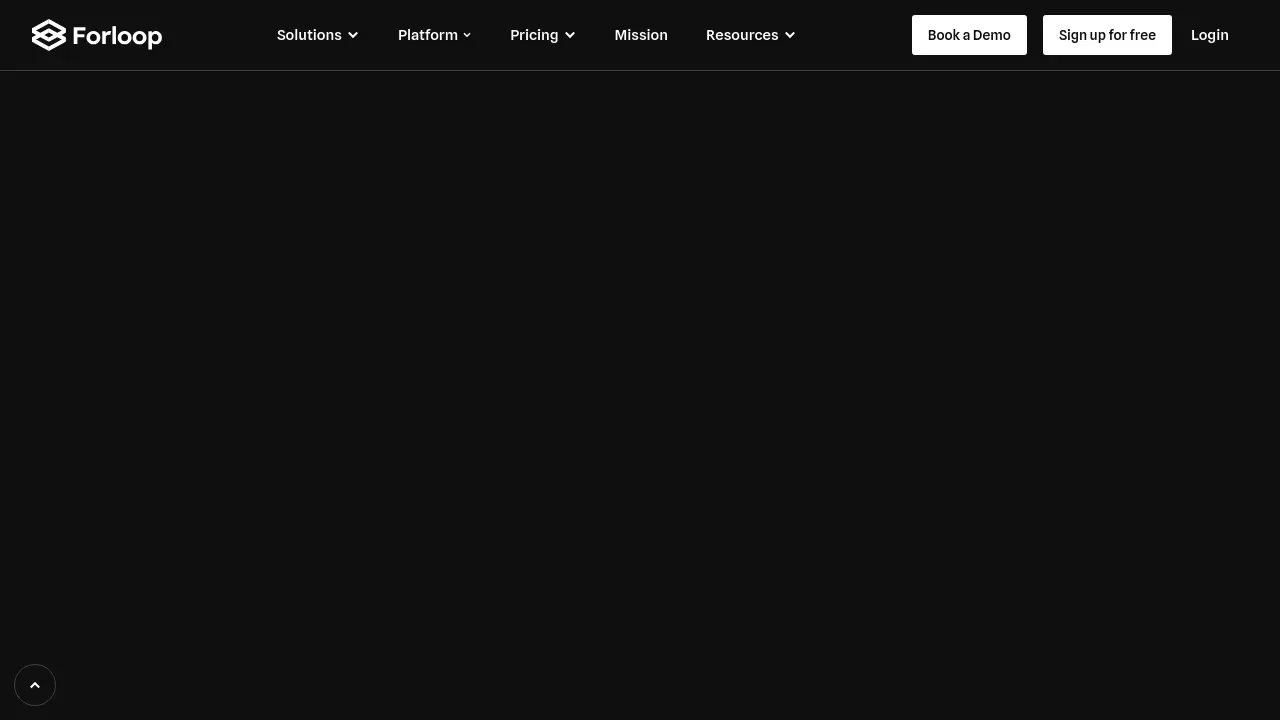Open the Resources menu label
This screenshot has height=720, width=1280.
point(741,35)
